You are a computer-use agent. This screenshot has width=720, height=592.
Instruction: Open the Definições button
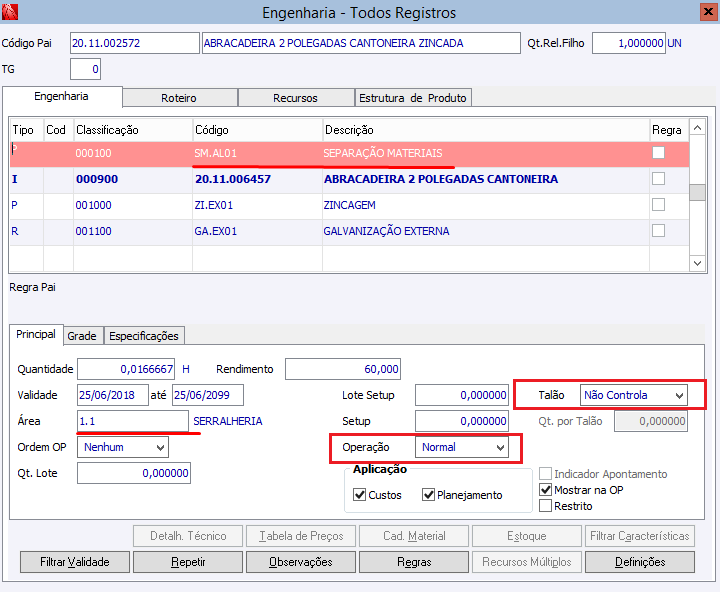640,562
